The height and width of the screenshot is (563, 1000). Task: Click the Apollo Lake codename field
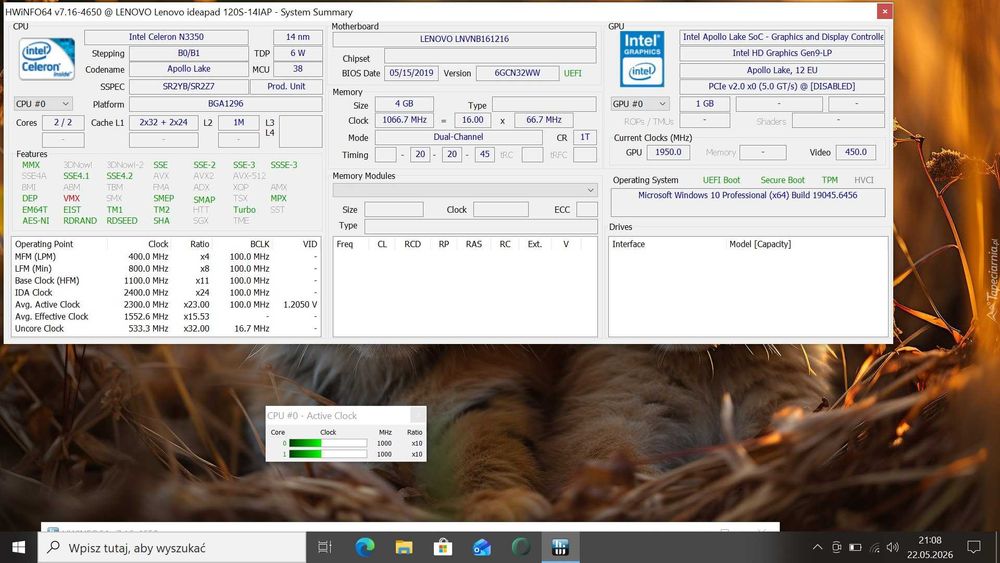point(189,69)
